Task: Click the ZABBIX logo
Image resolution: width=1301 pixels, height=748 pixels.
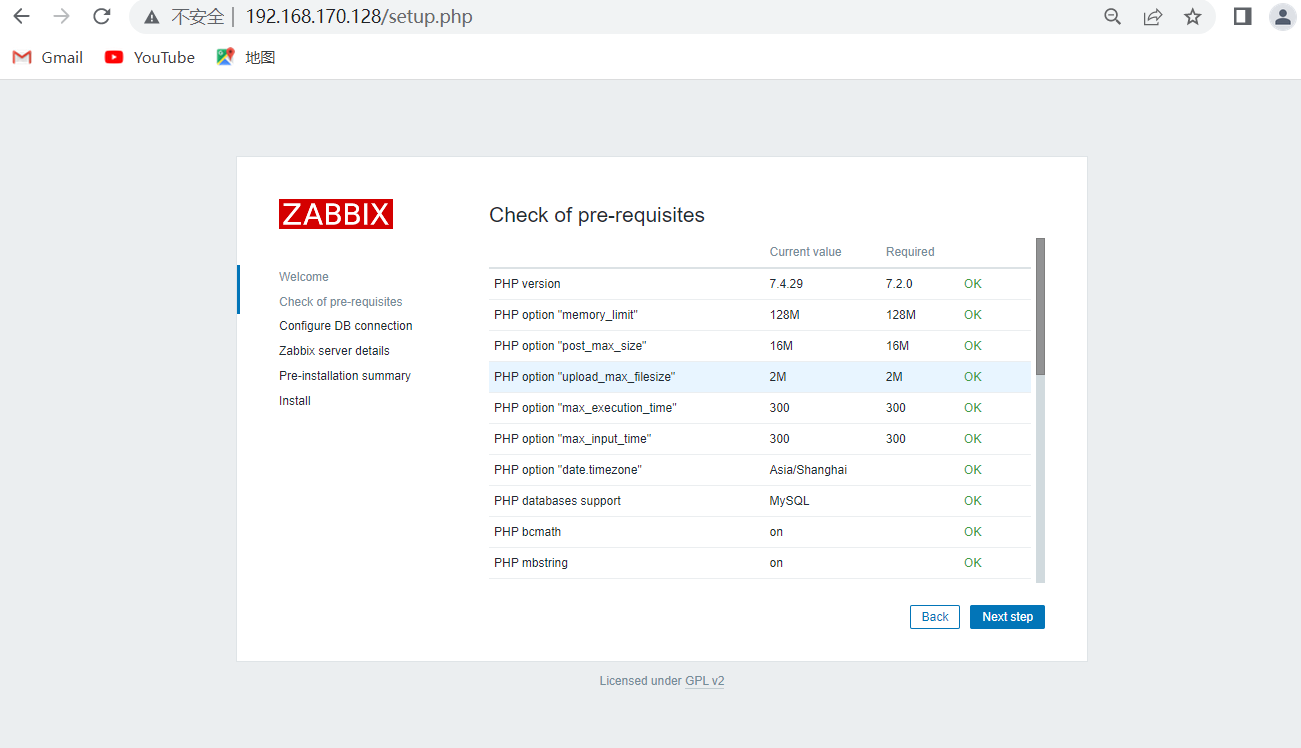Action: click(x=336, y=214)
